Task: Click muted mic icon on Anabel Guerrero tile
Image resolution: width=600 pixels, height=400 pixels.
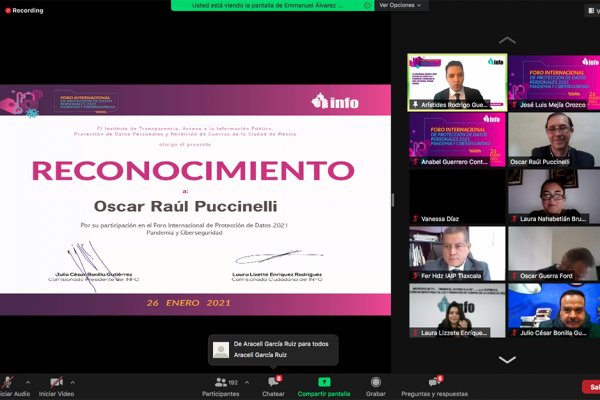Action: [x=415, y=162]
